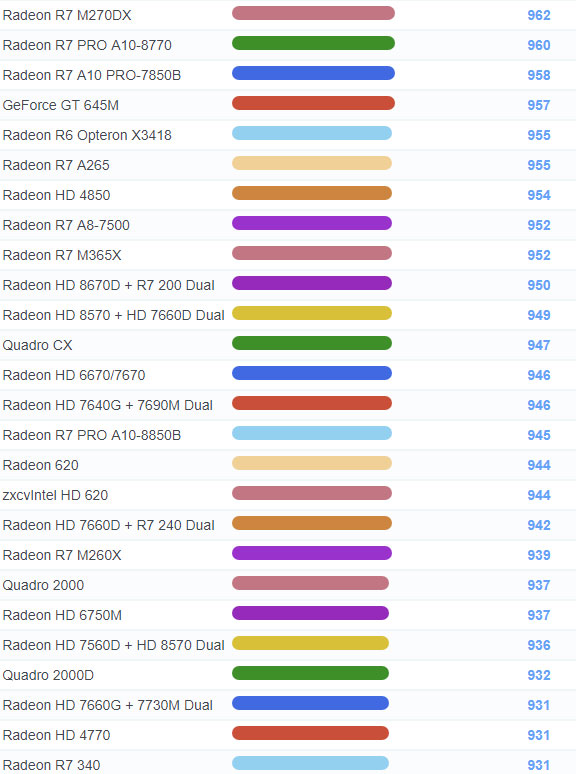Open the Radeon R7 M270DX entry

(x=67, y=15)
